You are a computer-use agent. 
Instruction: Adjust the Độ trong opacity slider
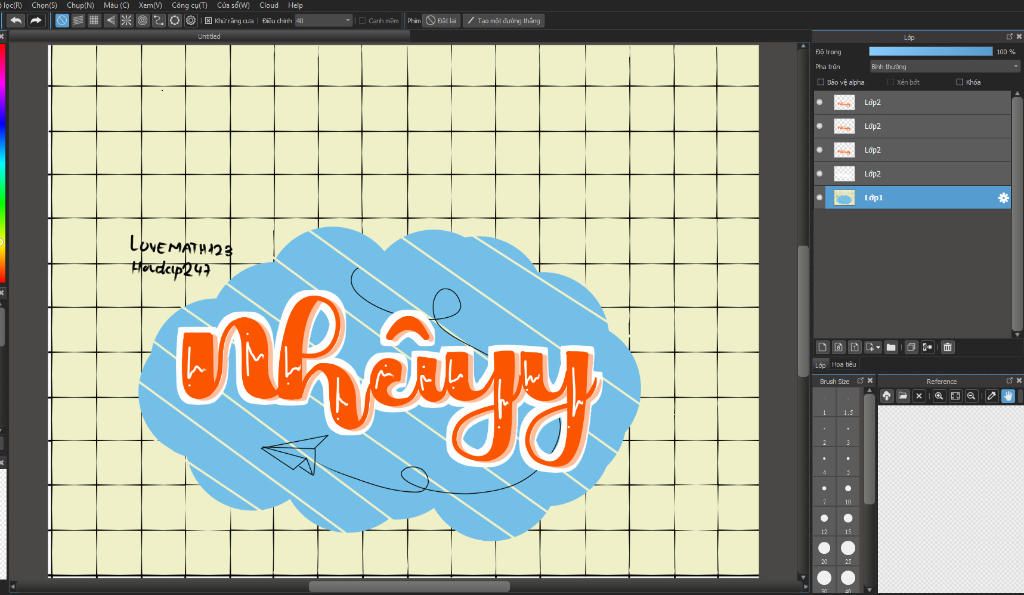pyautogui.click(x=930, y=52)
